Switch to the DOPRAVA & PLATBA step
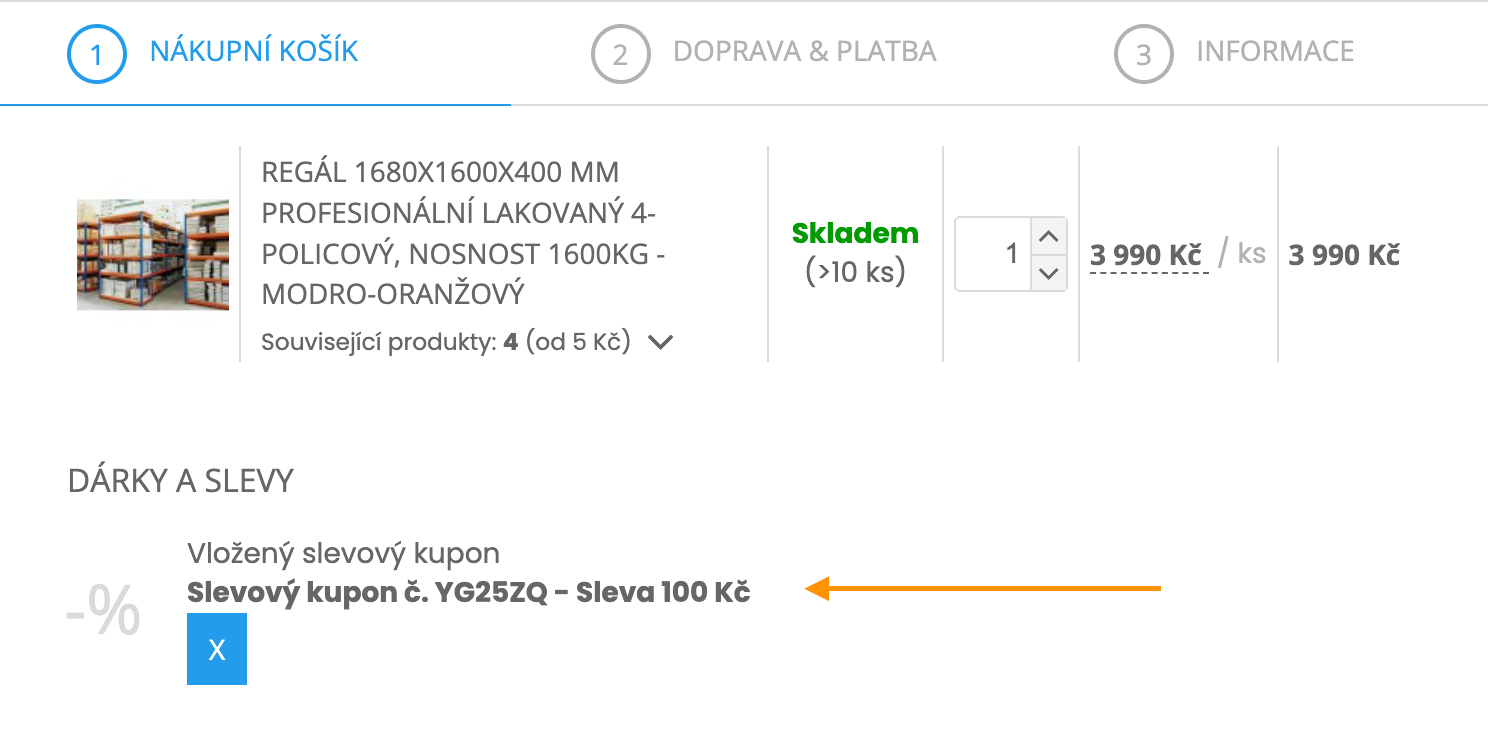Viewport: 1488px width, 734px height. click(806, 51)
